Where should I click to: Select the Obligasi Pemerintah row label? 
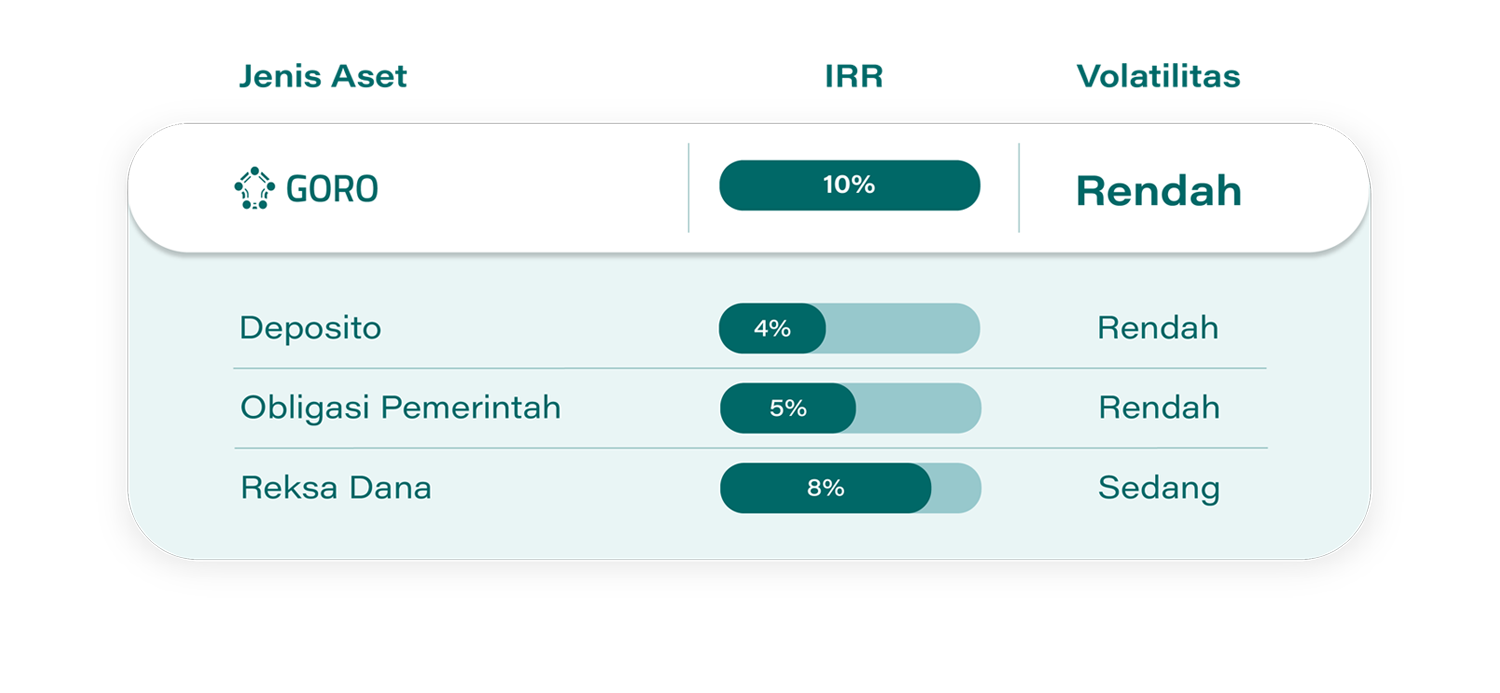(x=400, y=408)
